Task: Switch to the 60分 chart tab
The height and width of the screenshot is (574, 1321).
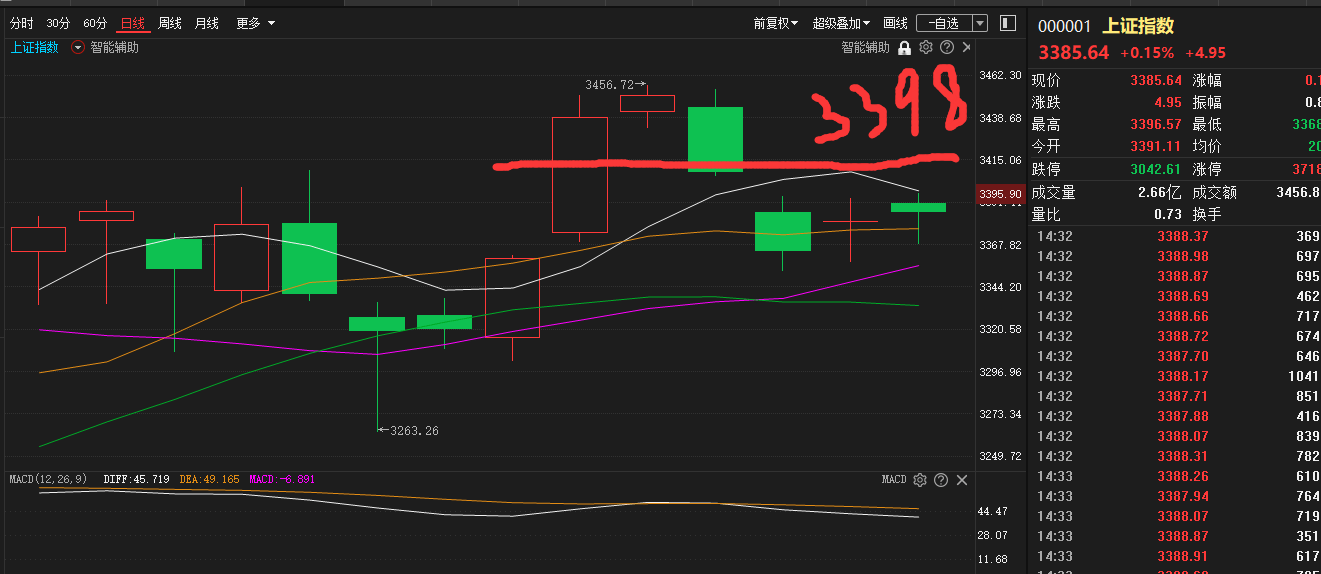Action: pos(95,23)
